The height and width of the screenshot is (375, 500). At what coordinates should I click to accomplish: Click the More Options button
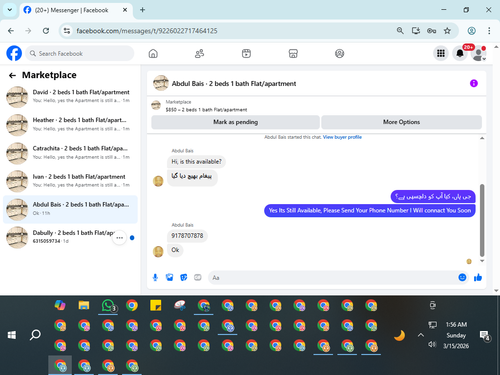click(401, 122)
